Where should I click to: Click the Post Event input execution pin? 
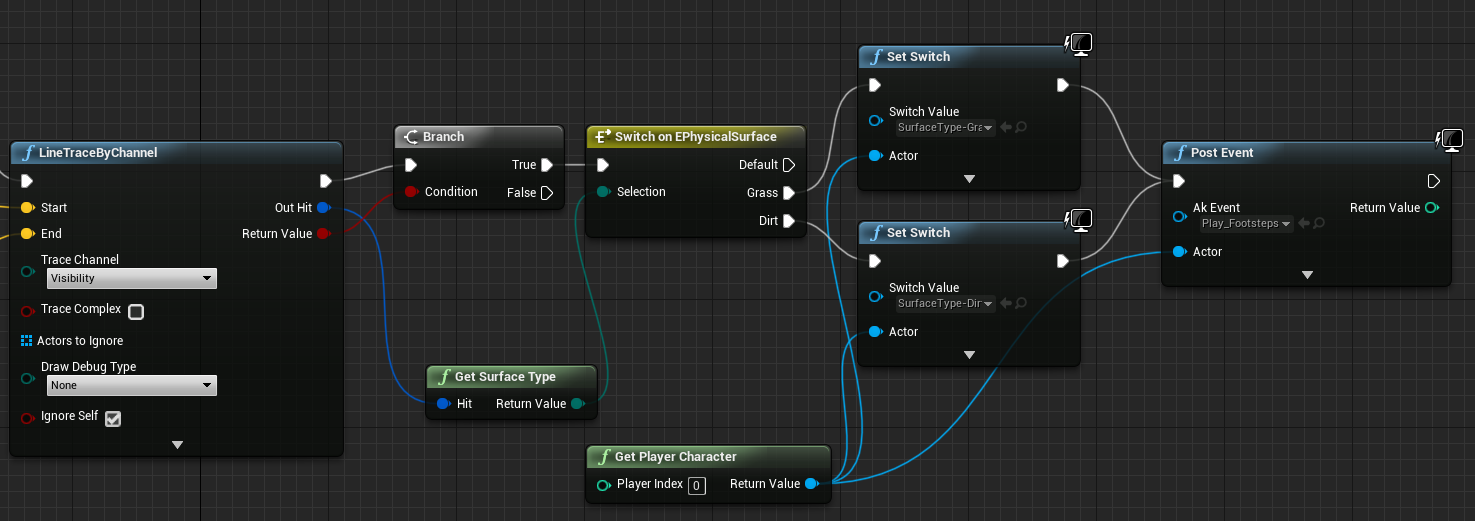(1179, 181)
